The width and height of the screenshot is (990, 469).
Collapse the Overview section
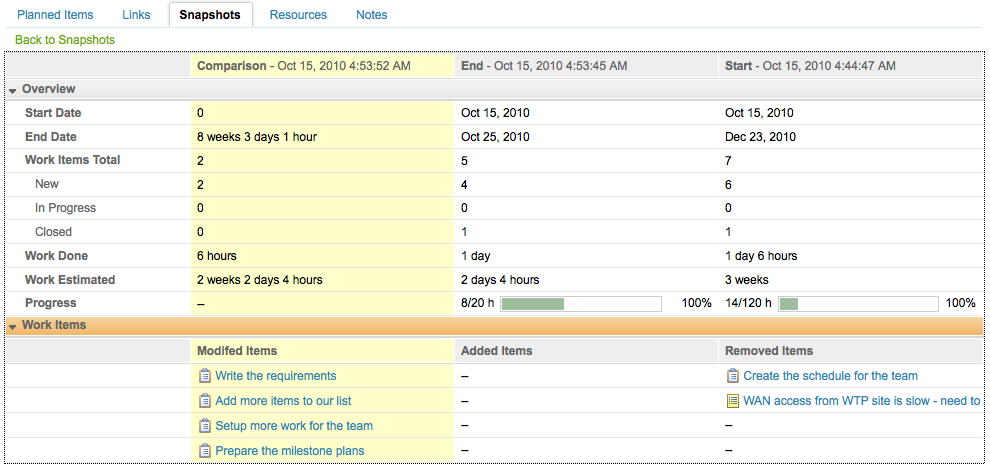pos(13,90)
